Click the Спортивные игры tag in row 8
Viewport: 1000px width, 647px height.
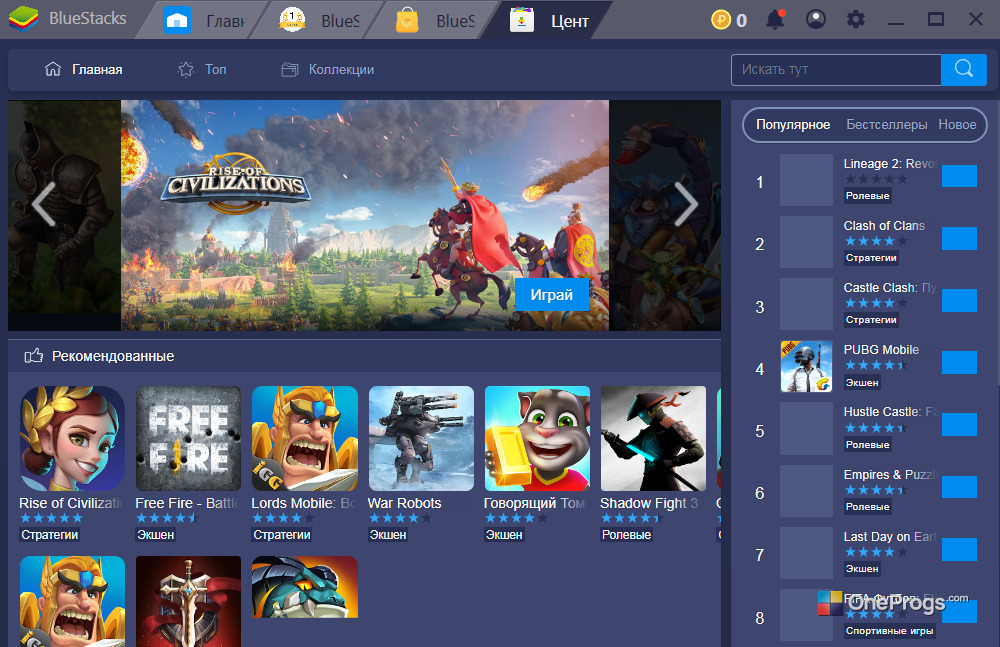point(890,630)
